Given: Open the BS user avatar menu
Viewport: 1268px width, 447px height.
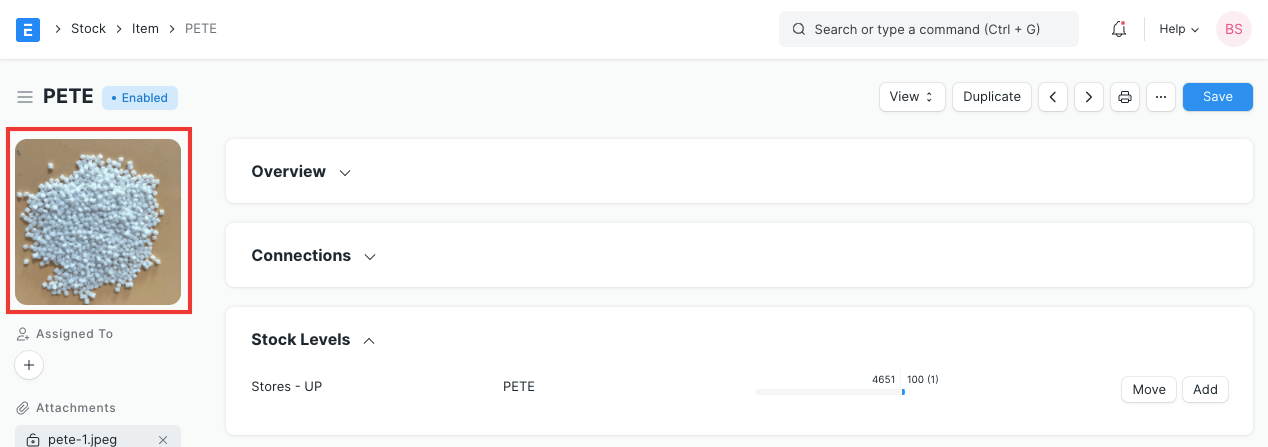Looking at the screenshot, I should pos(1233,29).
